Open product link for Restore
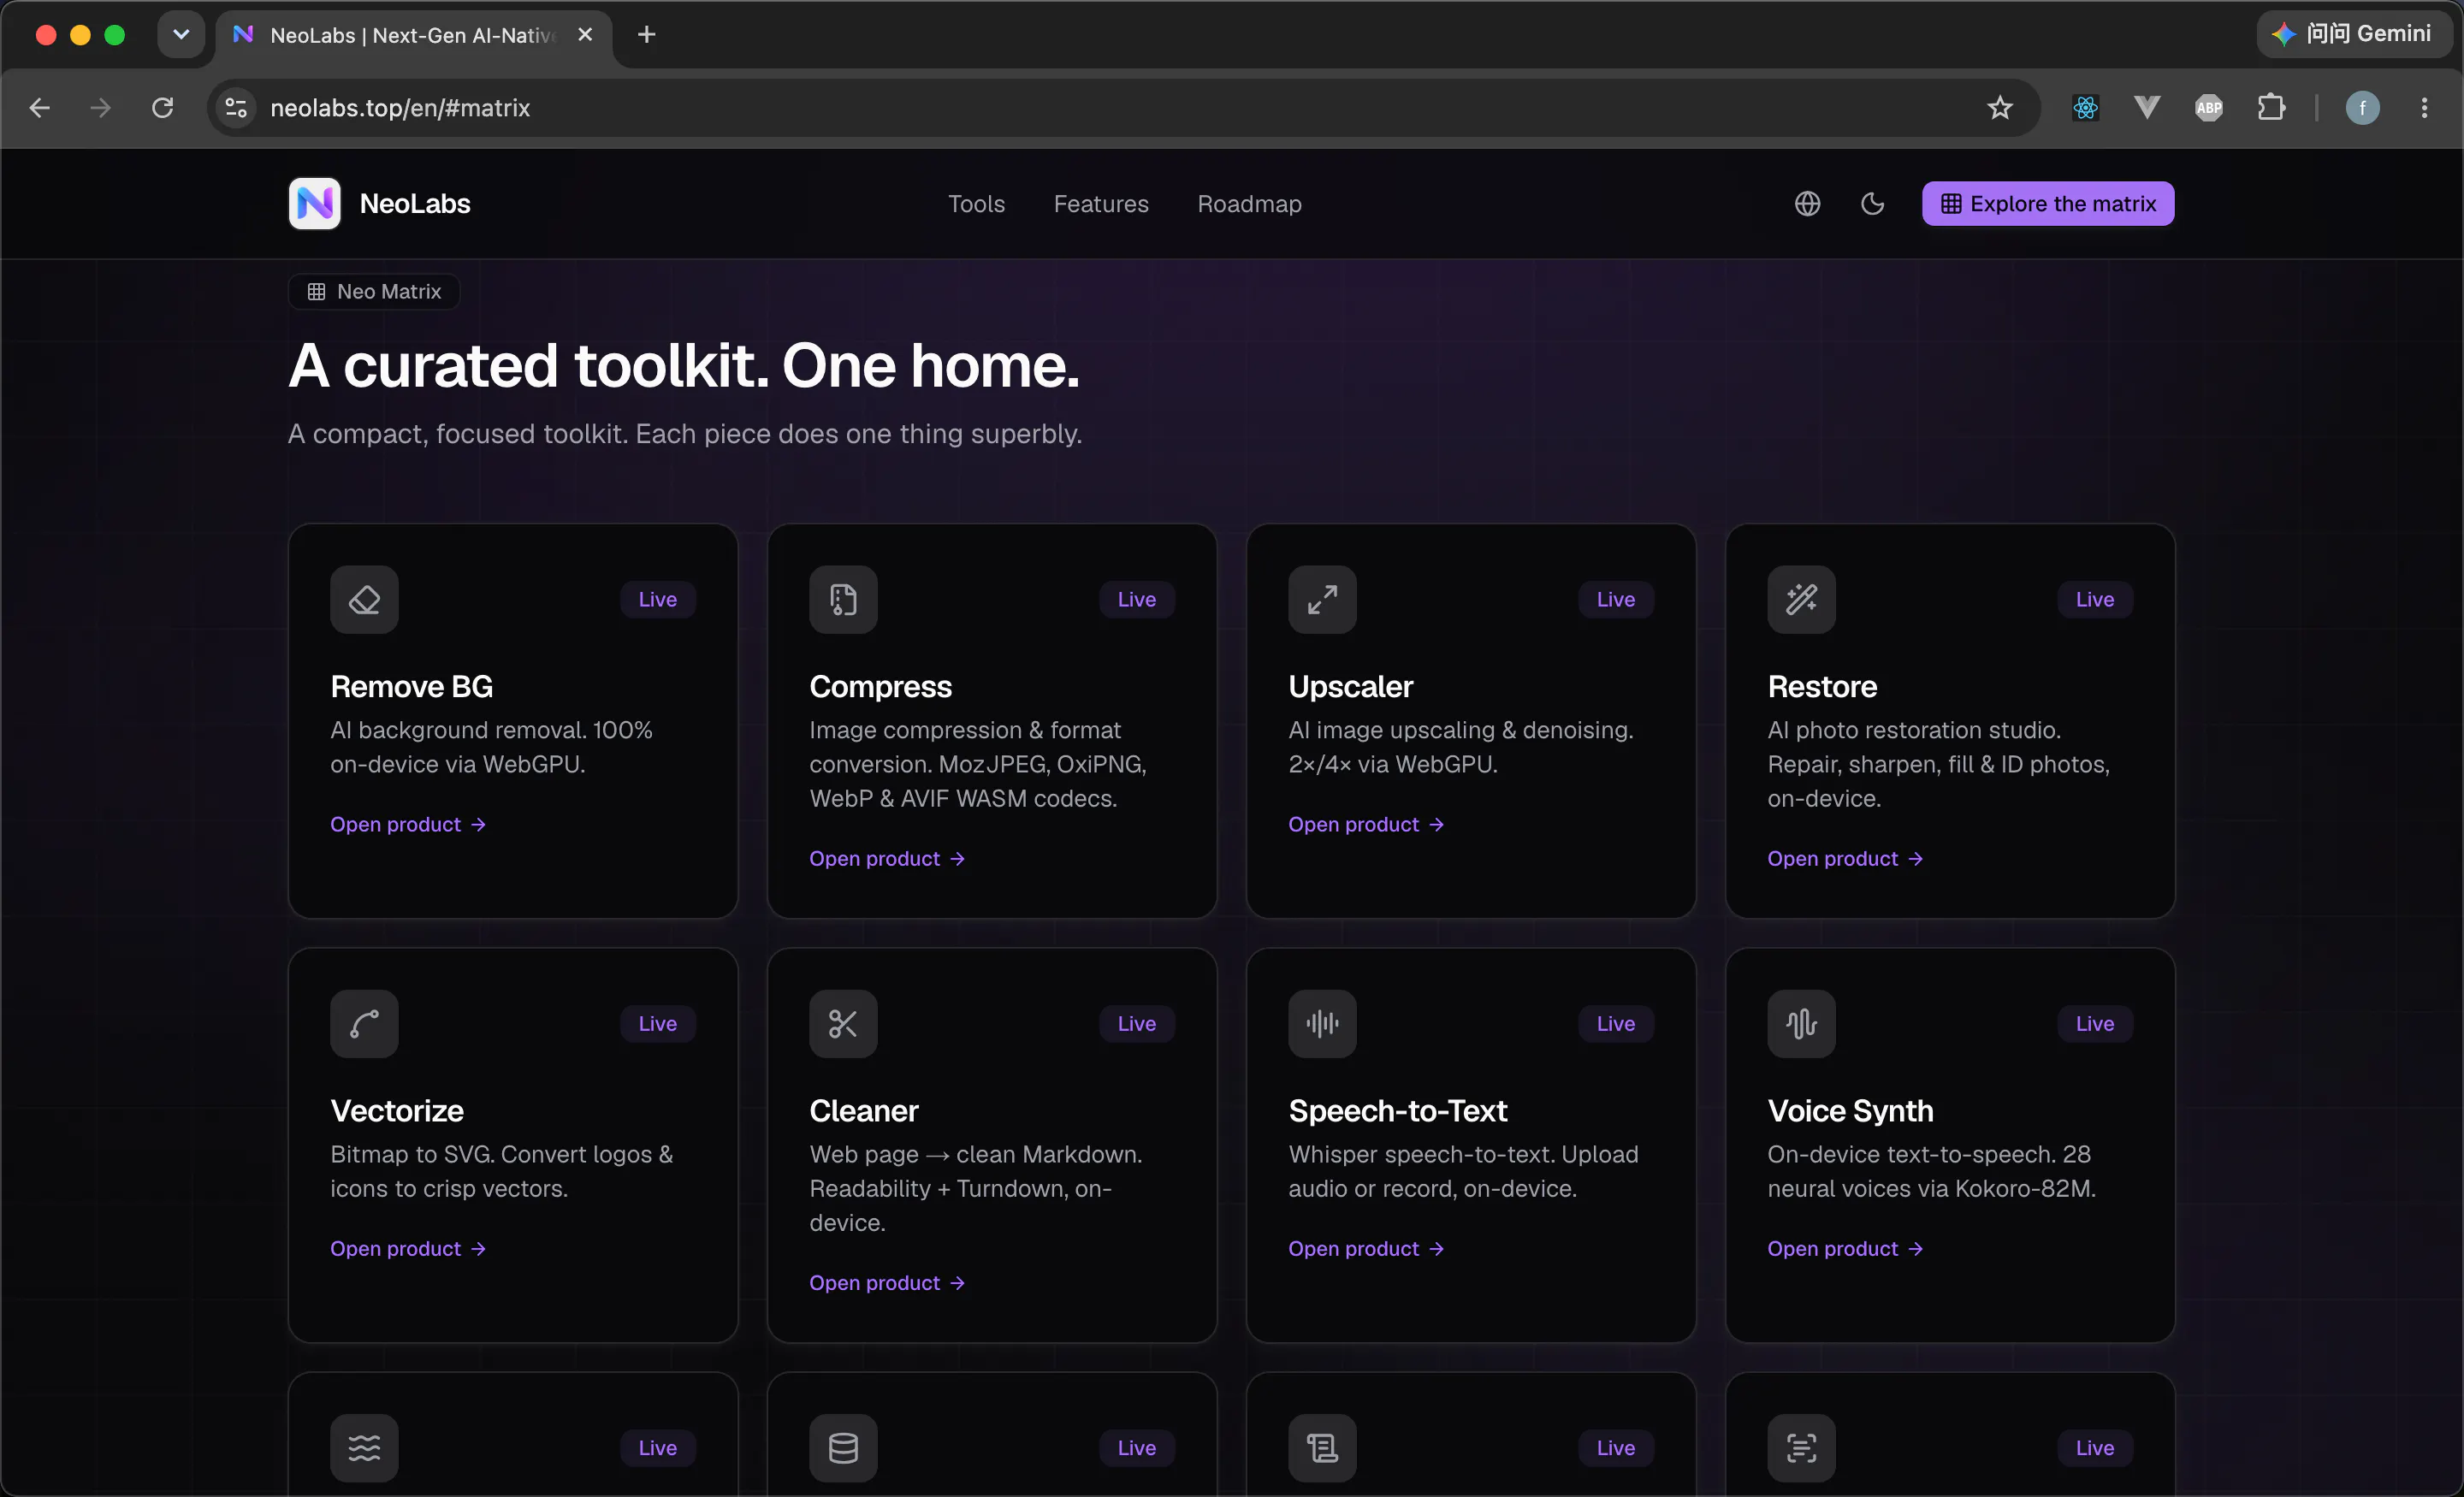 click(x=1845, y=859)
